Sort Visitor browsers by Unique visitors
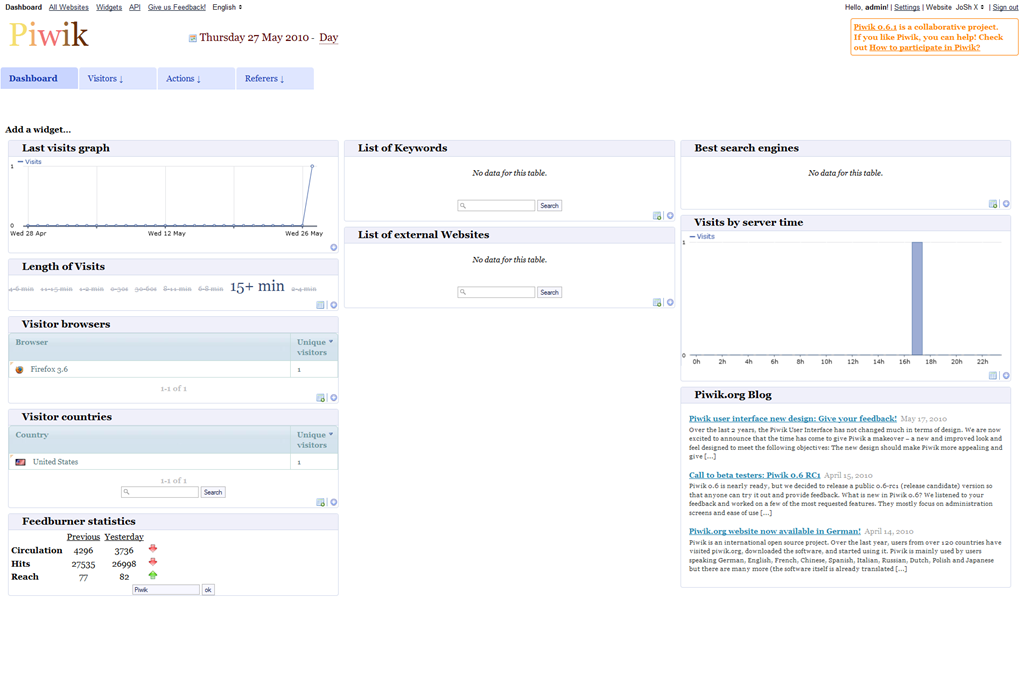Viewport: 1024px width, 682px height. pos(314,347)
